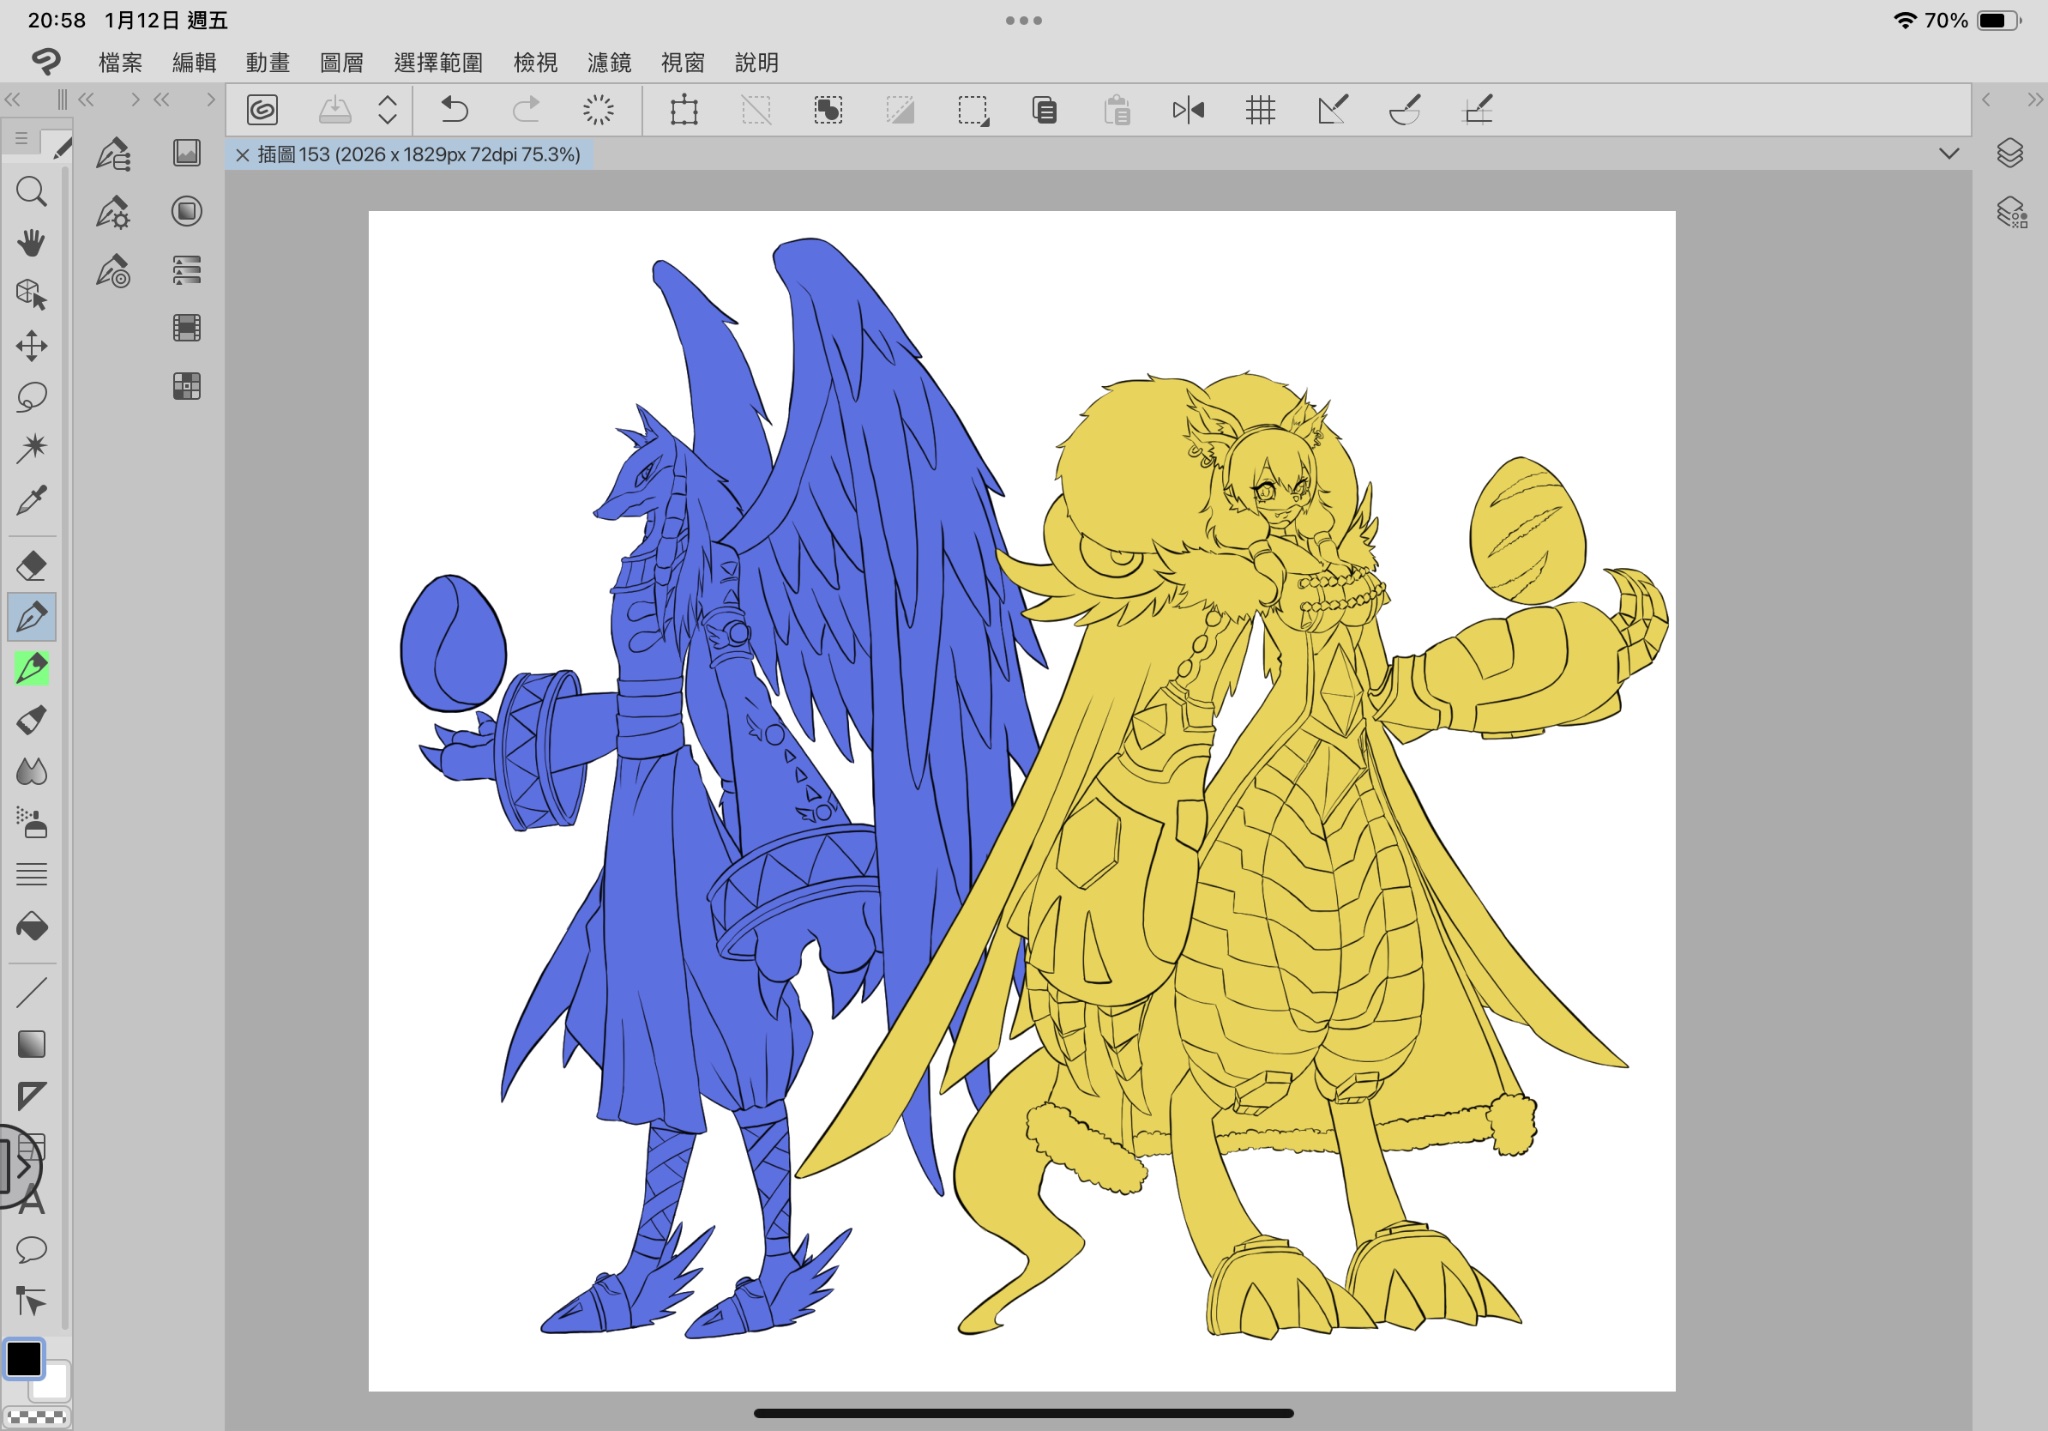The width and height of the screenshot is (2048, 1431).
Task: Select the Magnifier zoom tool
Action: 31,192
